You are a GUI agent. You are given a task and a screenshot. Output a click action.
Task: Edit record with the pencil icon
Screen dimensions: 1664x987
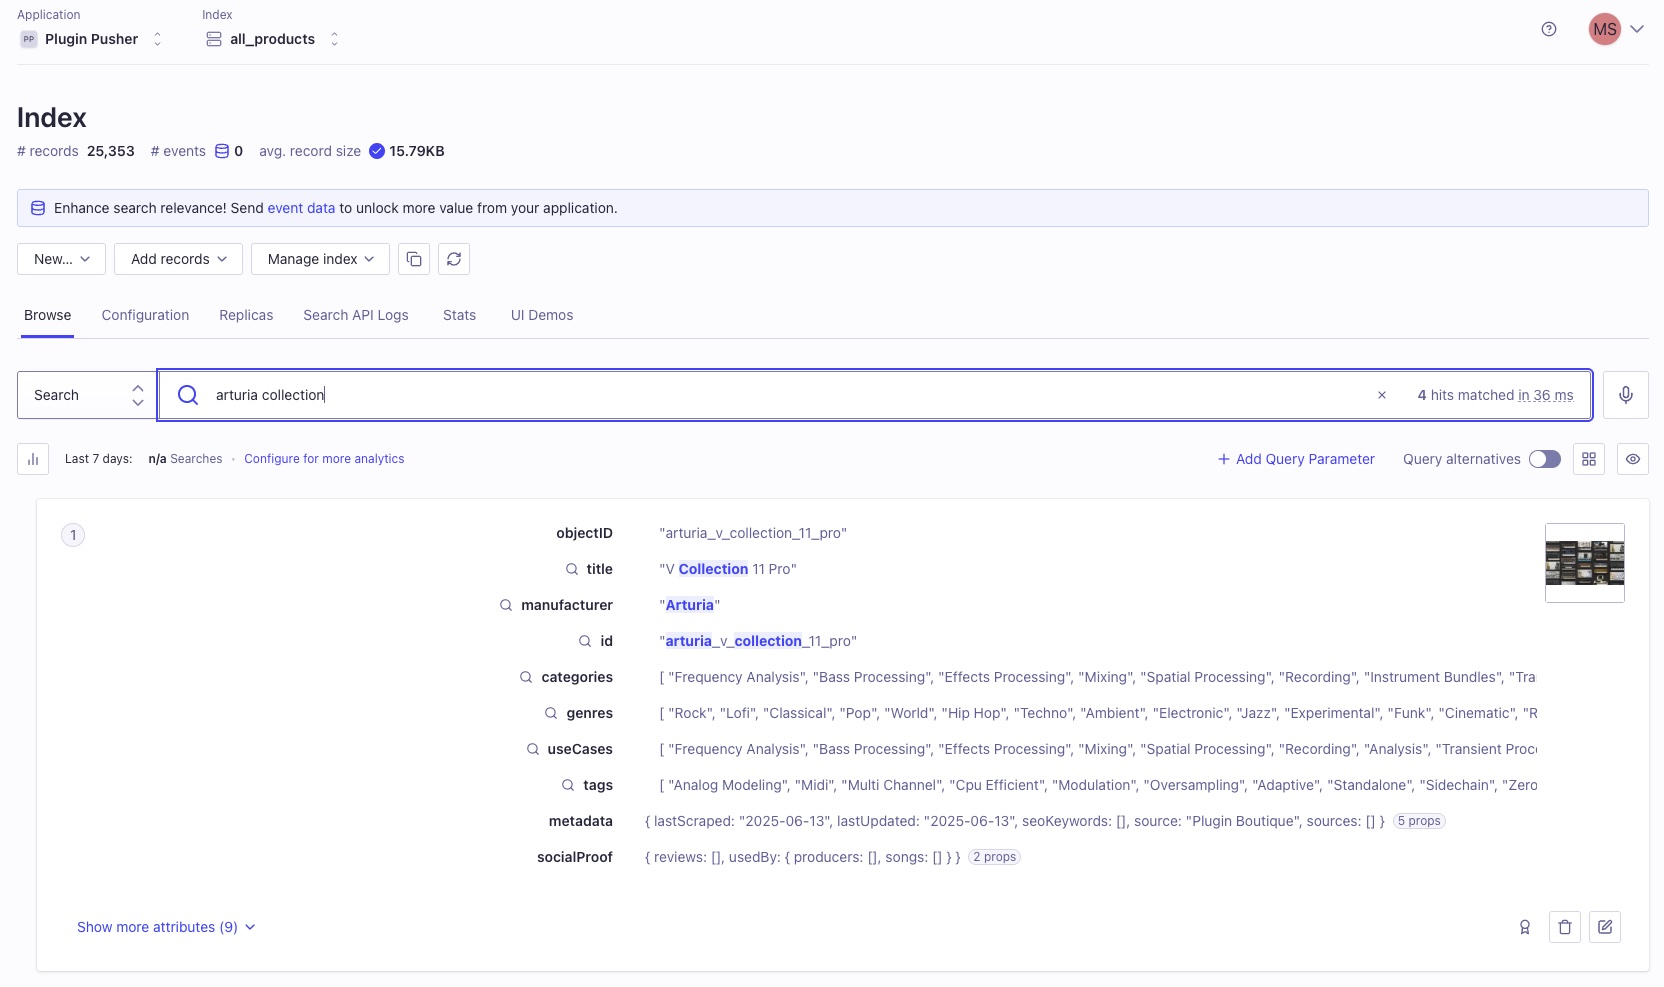(1605, 927)
